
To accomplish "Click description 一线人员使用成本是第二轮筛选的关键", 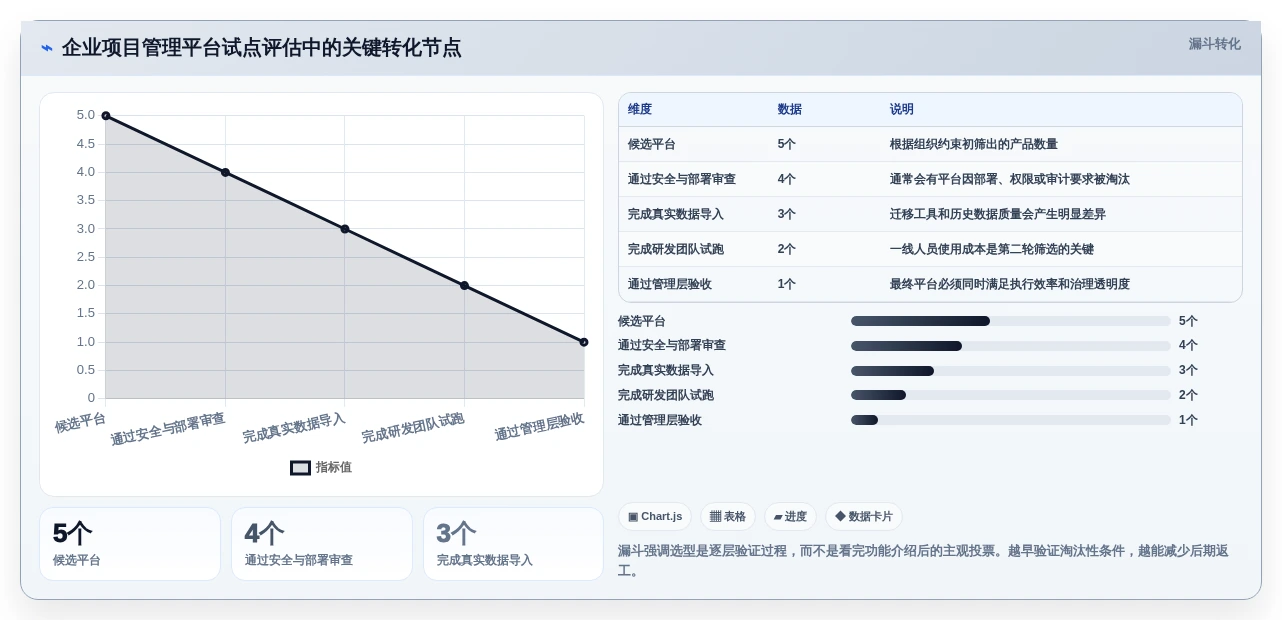I will [992, 249].
